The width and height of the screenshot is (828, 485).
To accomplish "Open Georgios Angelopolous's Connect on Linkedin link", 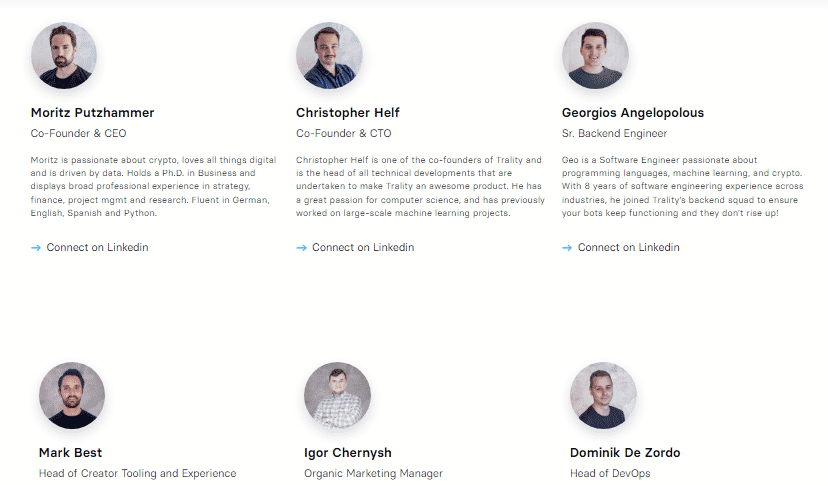I will (x=628, y=247).
